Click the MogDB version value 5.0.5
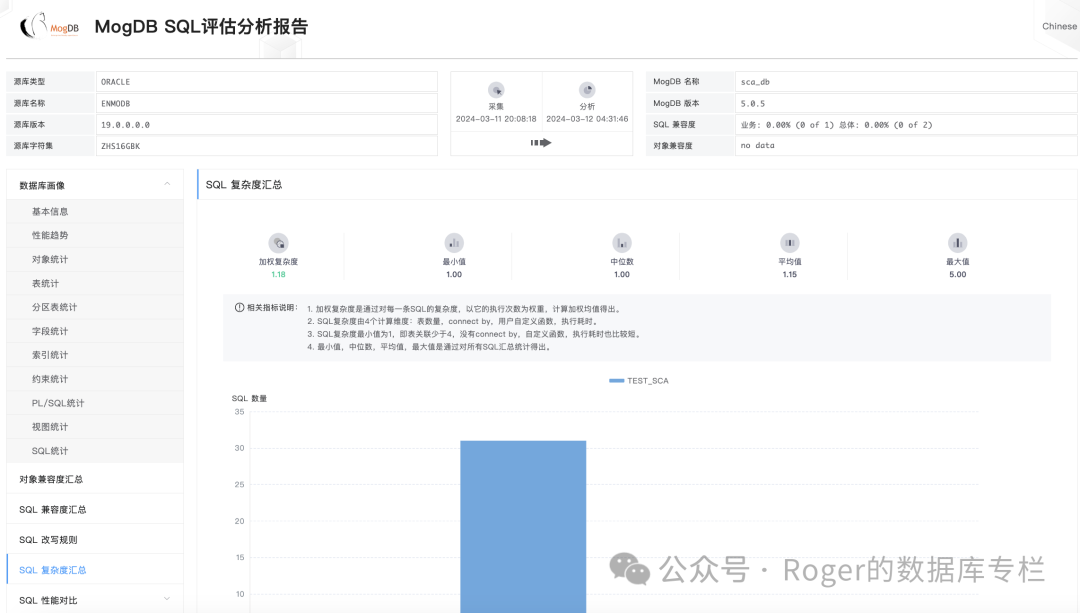The width and height of the screenshot is (1080, 613). pyautogui.click(x=753, y=103)
